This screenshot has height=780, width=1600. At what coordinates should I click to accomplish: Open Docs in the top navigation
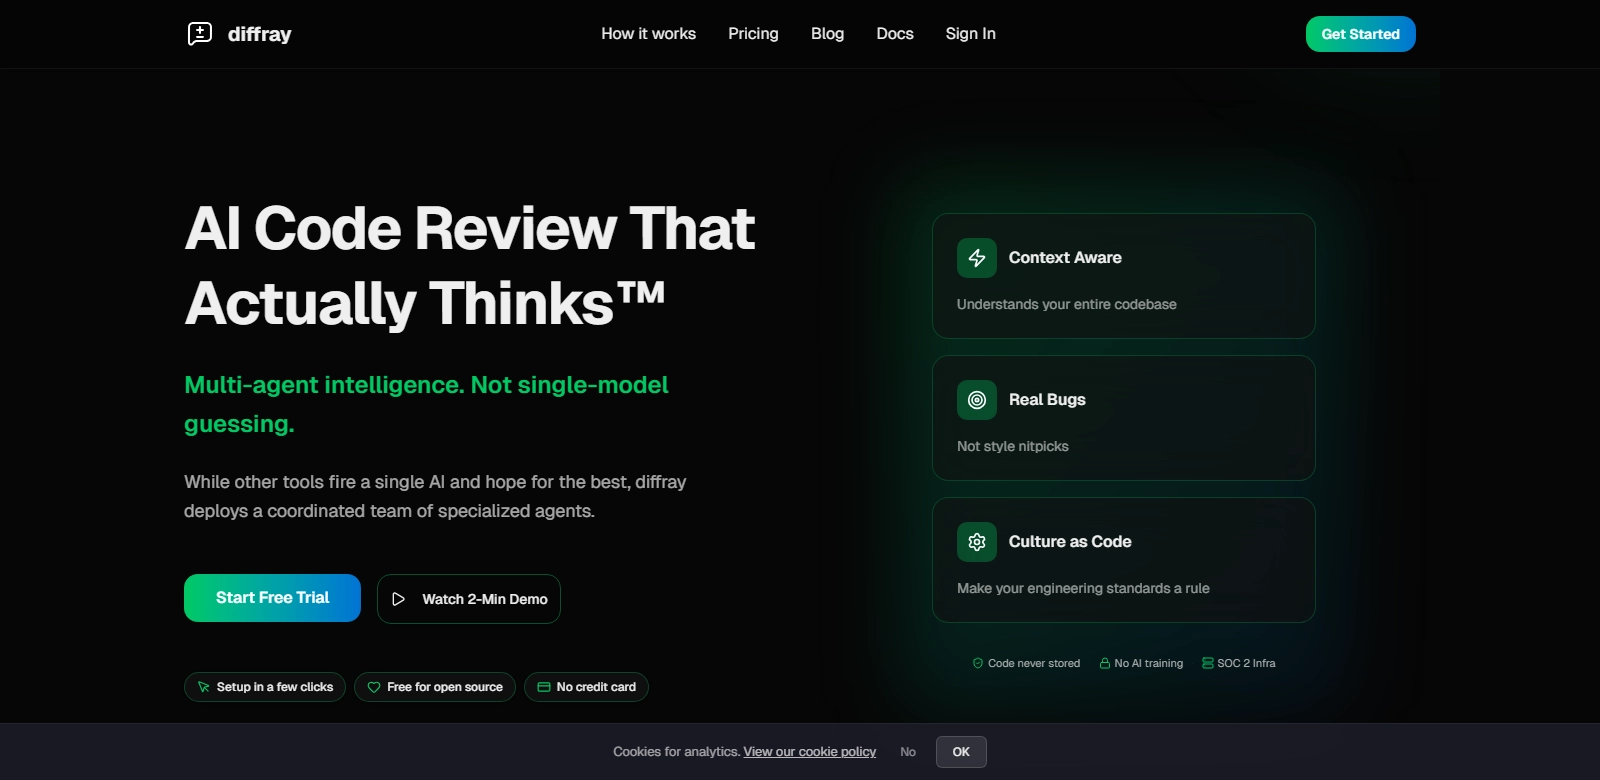pyautogui.click(x=895, y=34)
